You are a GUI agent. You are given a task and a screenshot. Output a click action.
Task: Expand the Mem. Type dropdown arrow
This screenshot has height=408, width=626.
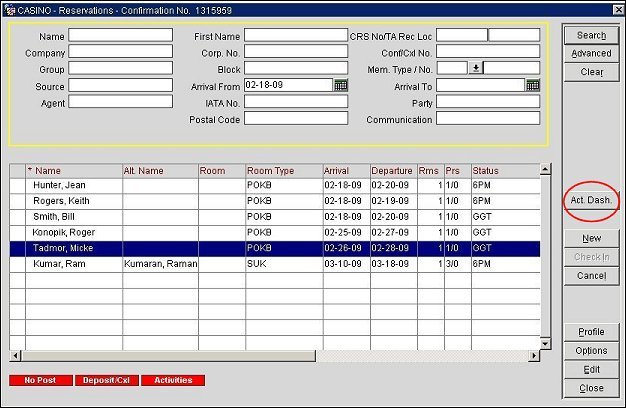(476, 69)
